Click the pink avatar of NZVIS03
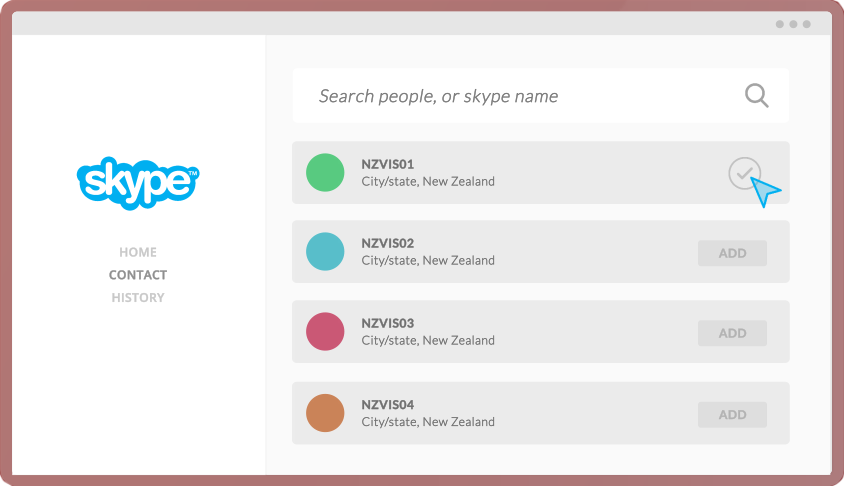The width and height of the screenshot is (844, 486). [325, 332]
